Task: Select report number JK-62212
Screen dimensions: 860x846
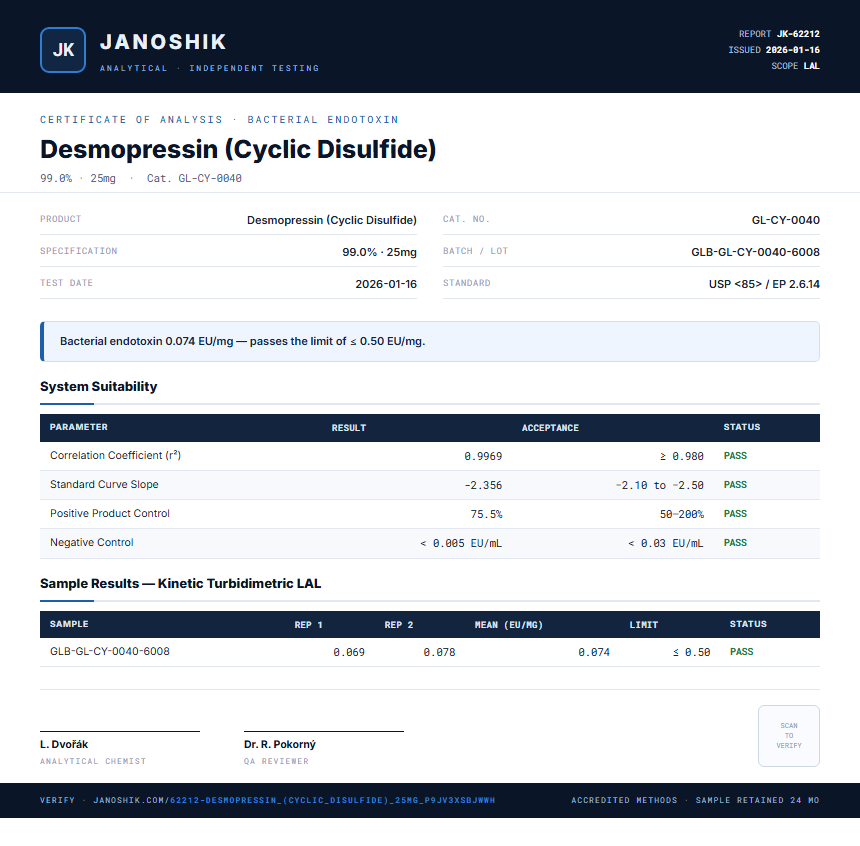Action: pyautogui.click(x=798, y=34)
